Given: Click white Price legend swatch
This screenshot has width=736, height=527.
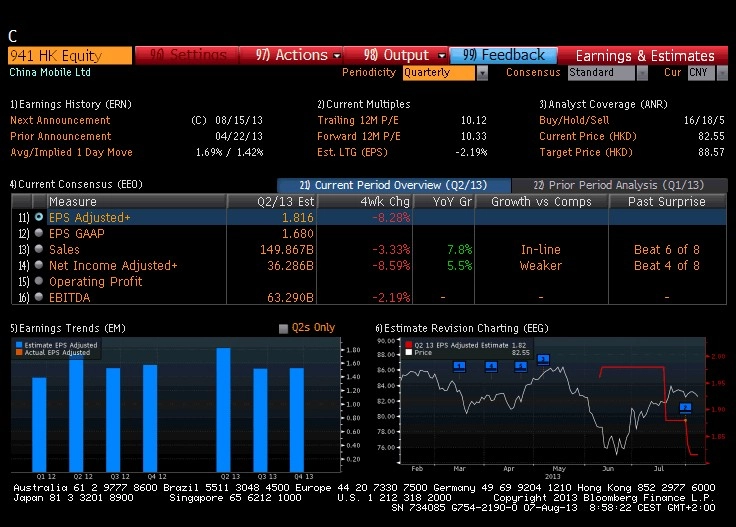Looking at the screenshot, I should (409, 352).
